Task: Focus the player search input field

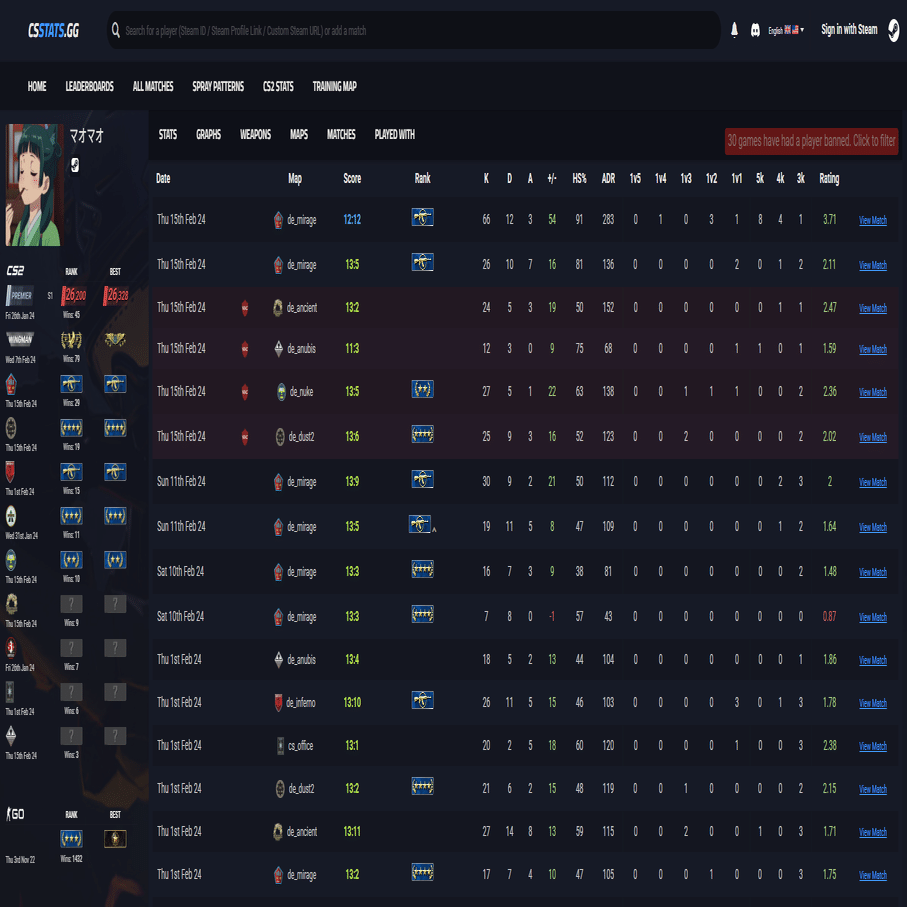Action: [414, 30]
